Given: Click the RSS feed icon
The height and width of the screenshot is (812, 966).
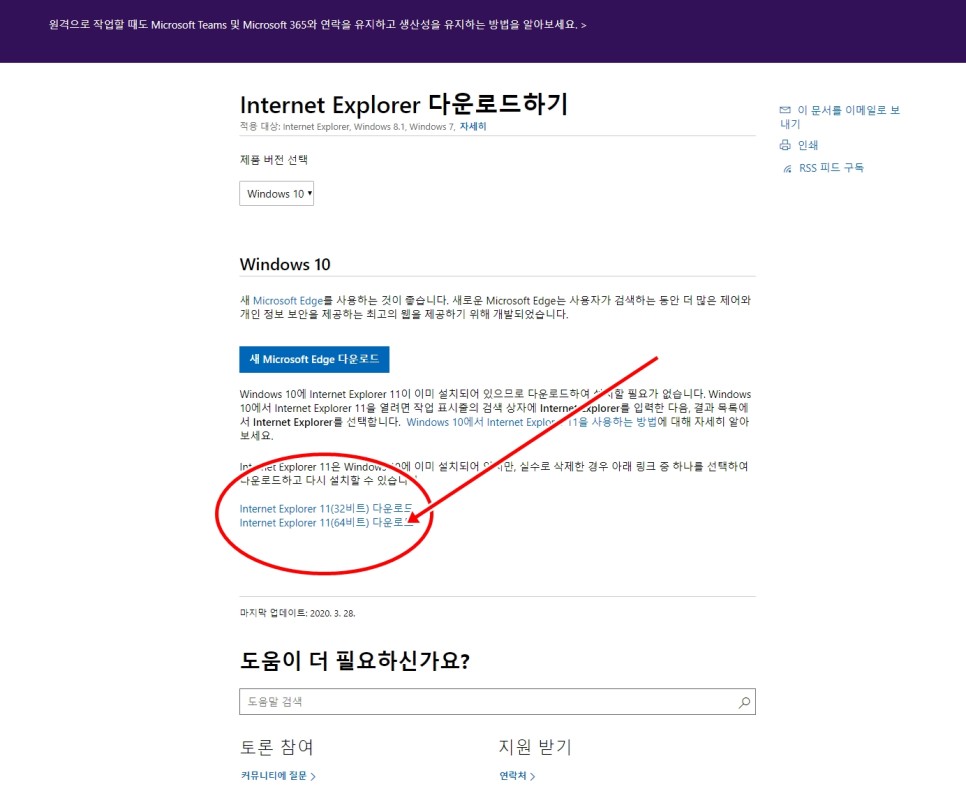Looking at the screenshot, I should tap(787, 168).
